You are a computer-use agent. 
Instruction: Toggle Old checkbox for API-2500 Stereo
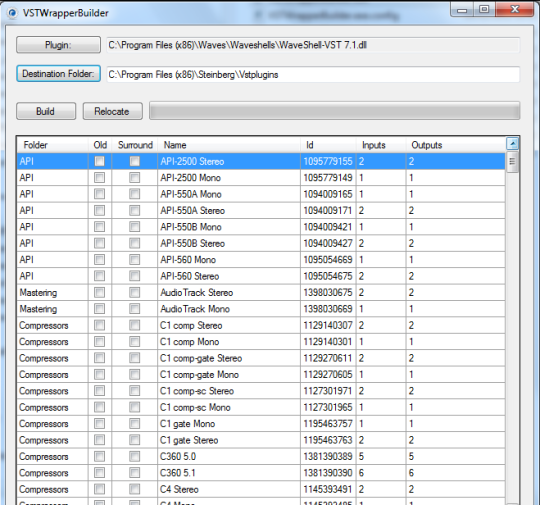(x=100, y=161)
